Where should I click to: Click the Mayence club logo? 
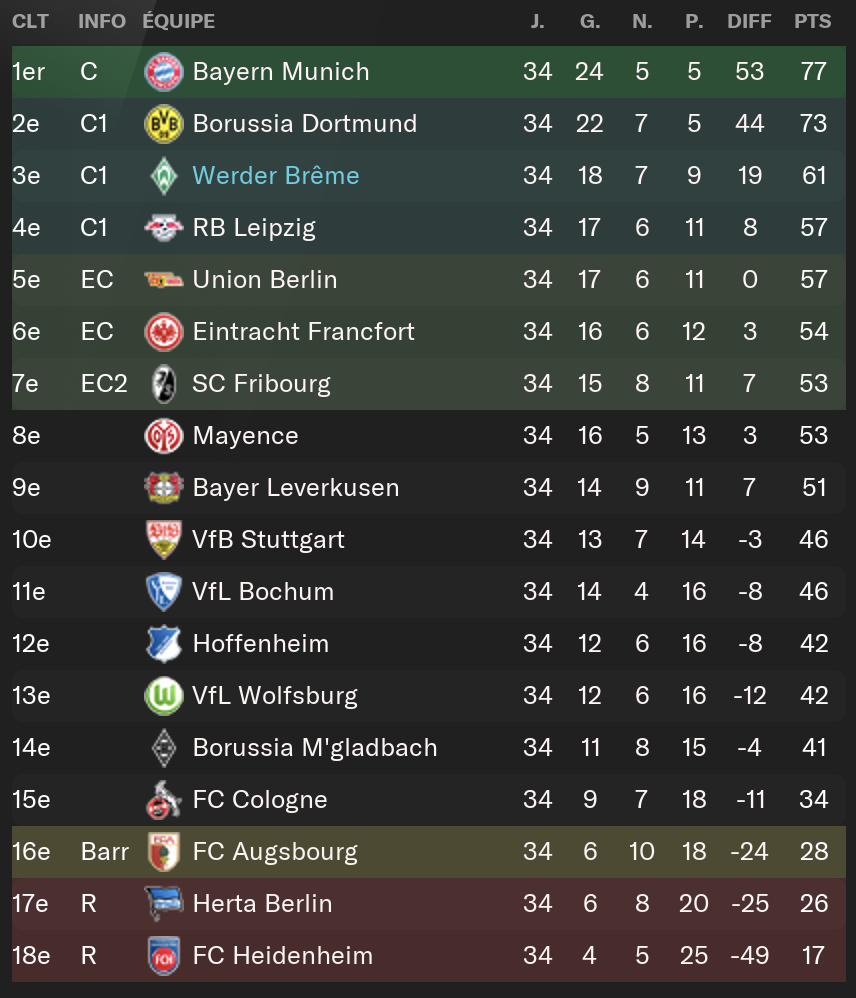[x=164, y=436]
